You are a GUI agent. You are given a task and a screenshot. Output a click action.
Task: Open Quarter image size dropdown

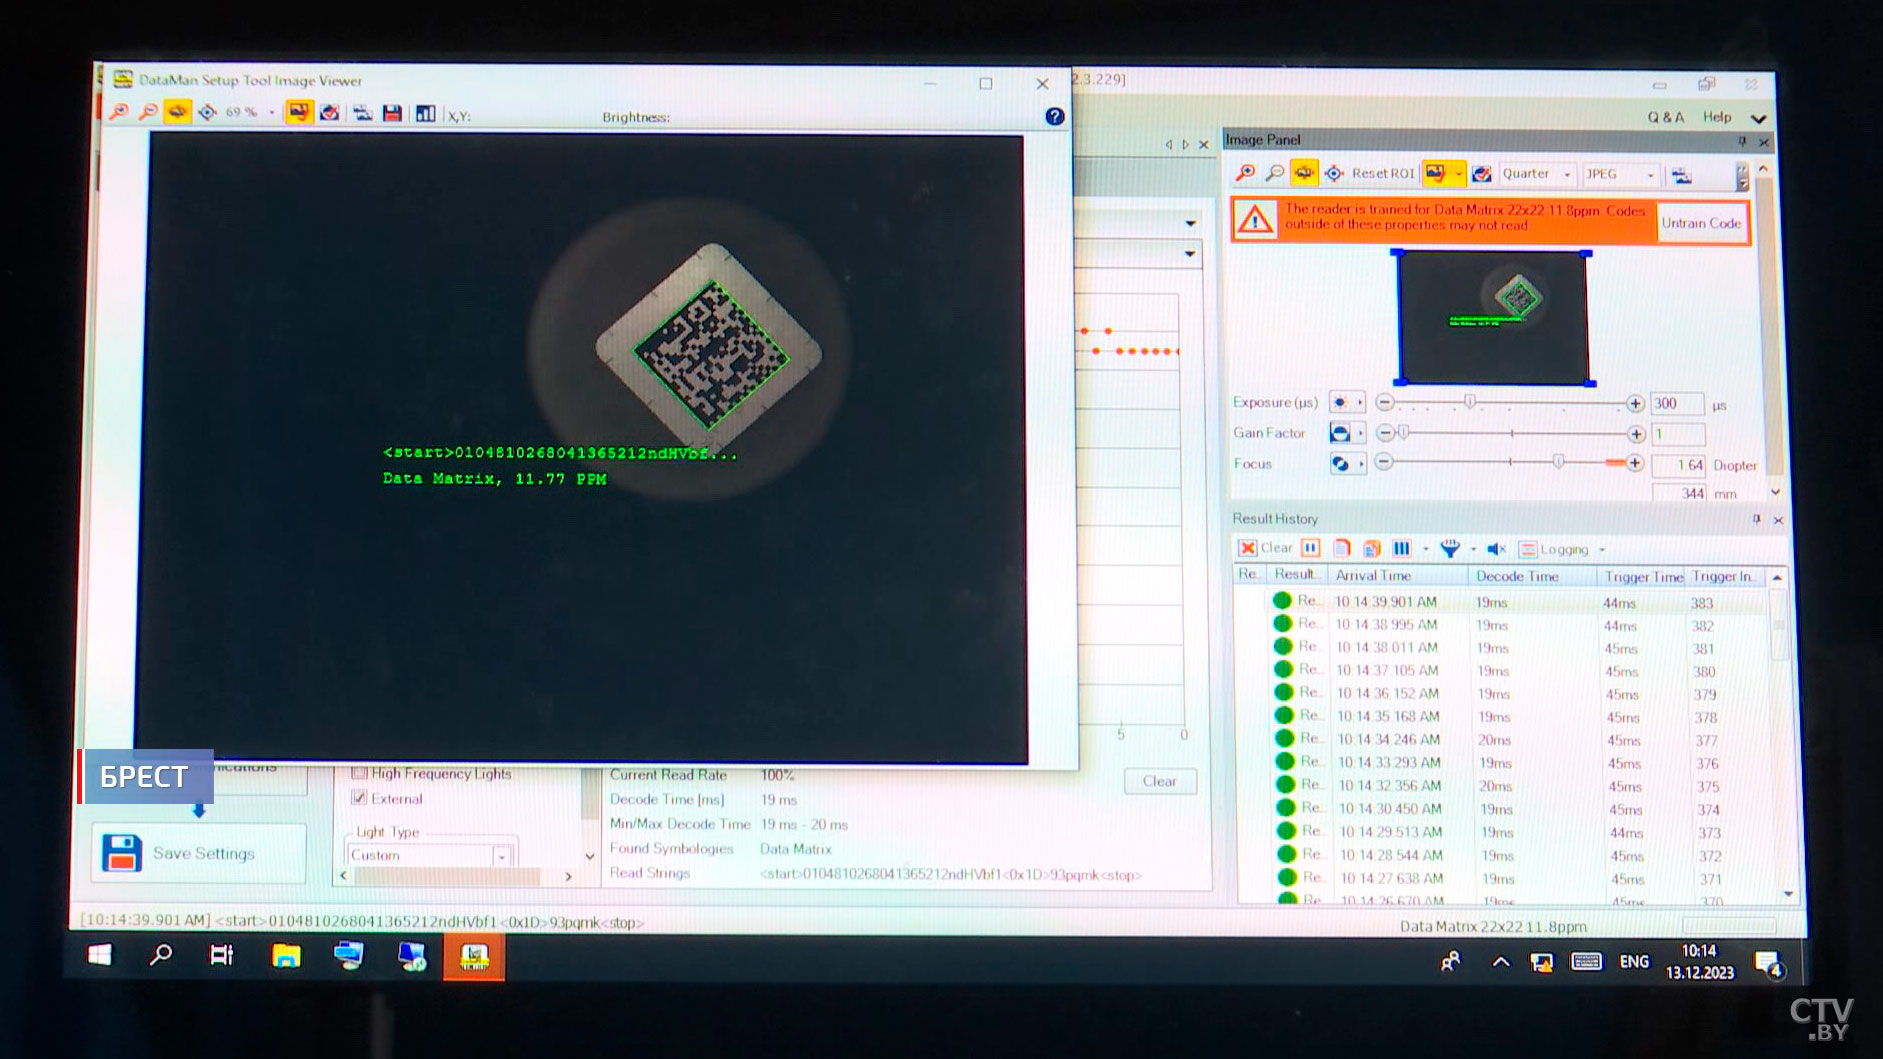(x=1567, y=175)
